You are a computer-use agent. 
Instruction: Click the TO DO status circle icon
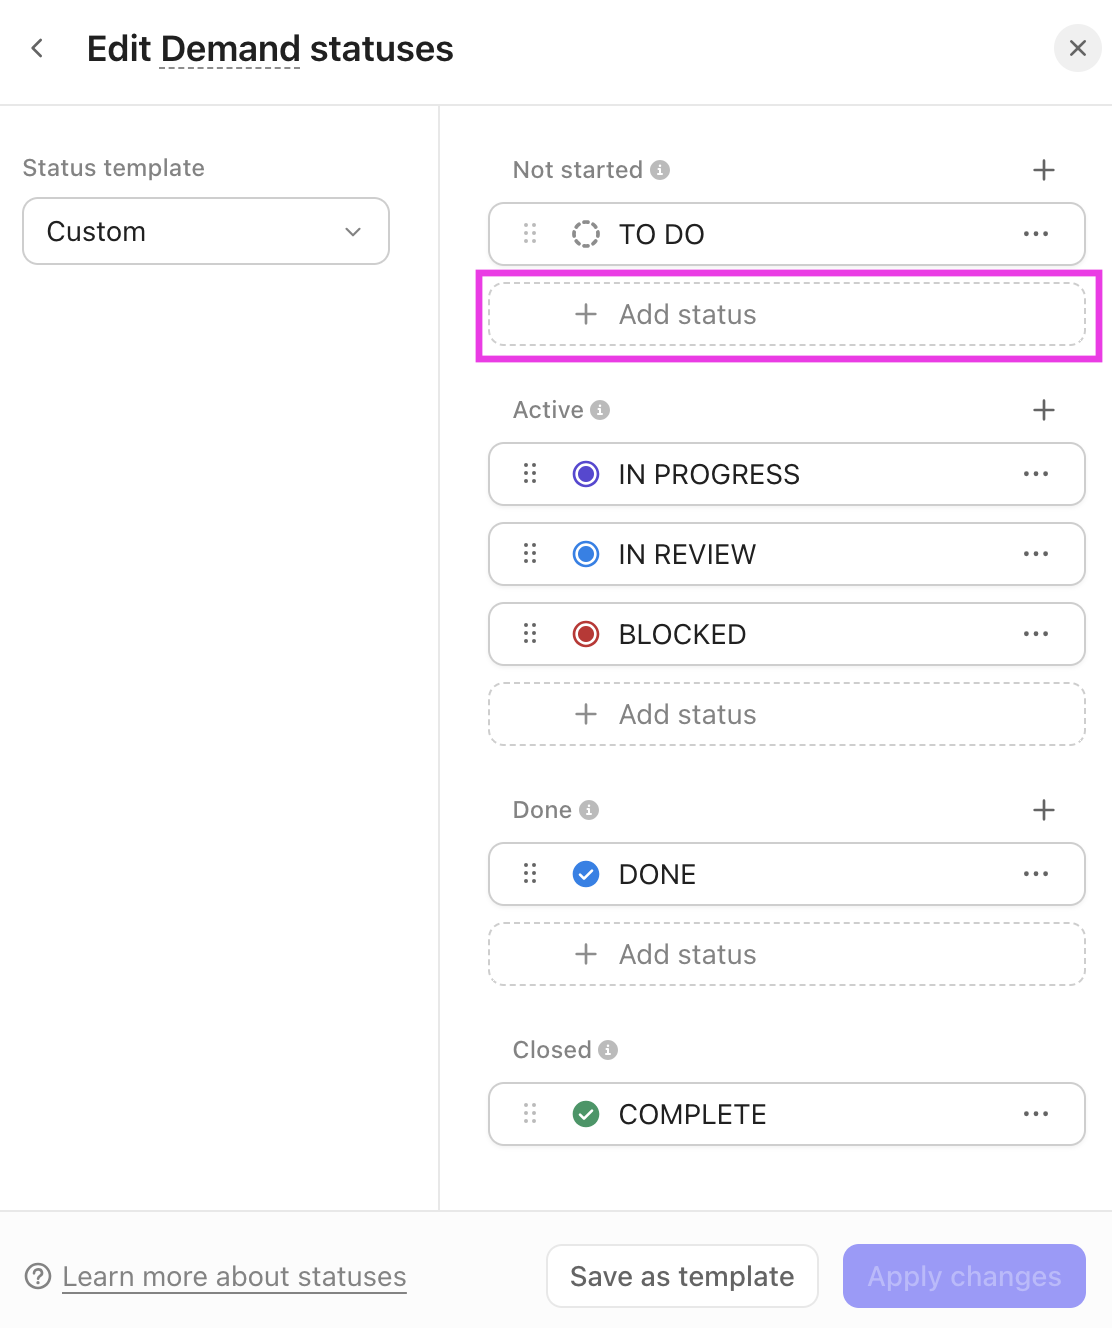pyautogui.click(x=586, y=234)
